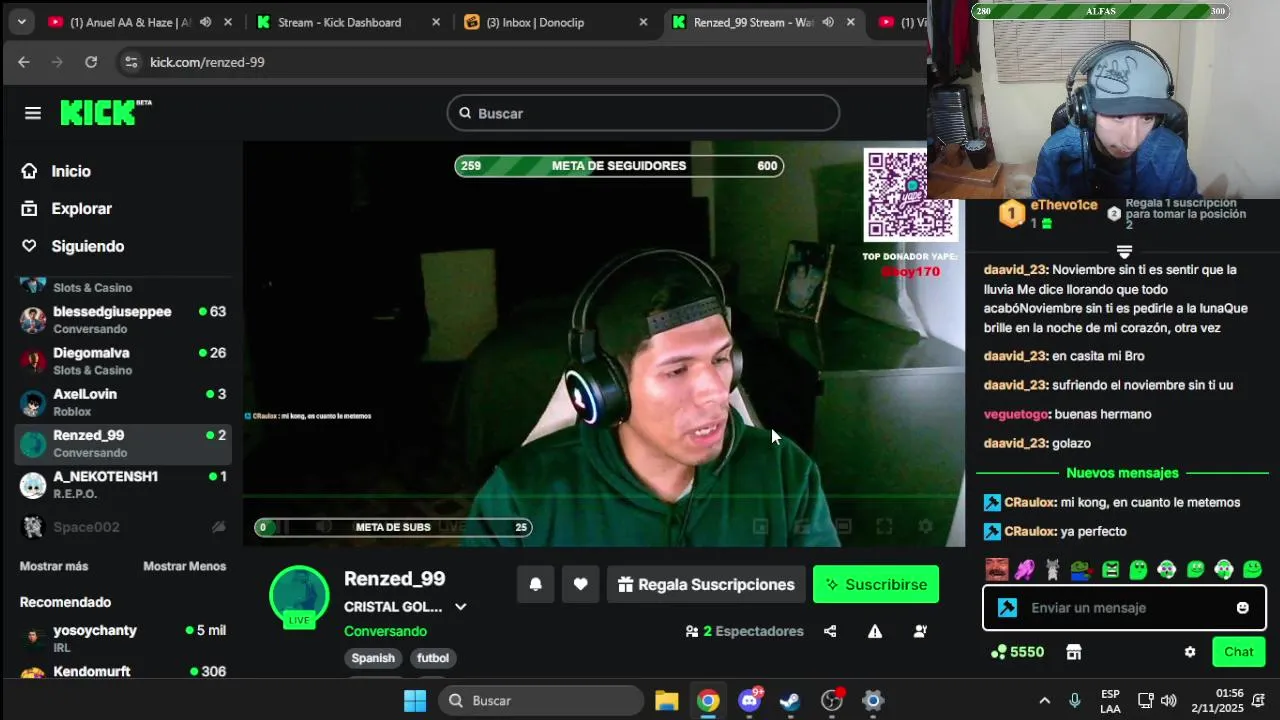1280x720 pixels.
Task: Click the 5550 channel points balance
Action: tap(1017, 652)
